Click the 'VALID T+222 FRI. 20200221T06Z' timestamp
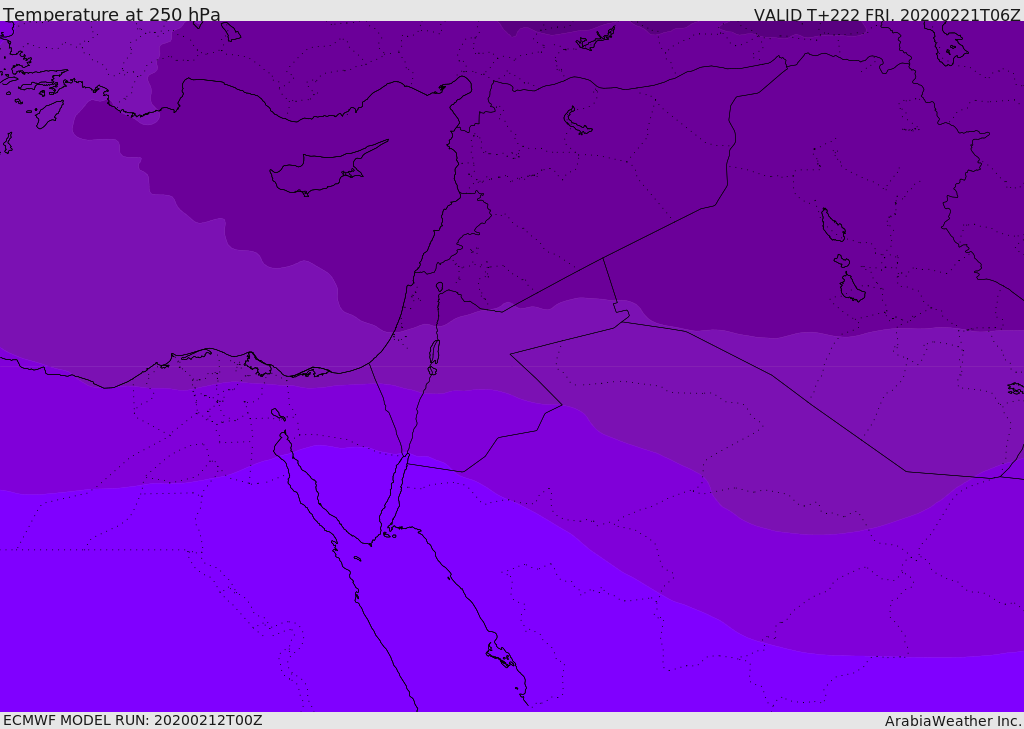1024x729 pixels. (x=887, y=14)
